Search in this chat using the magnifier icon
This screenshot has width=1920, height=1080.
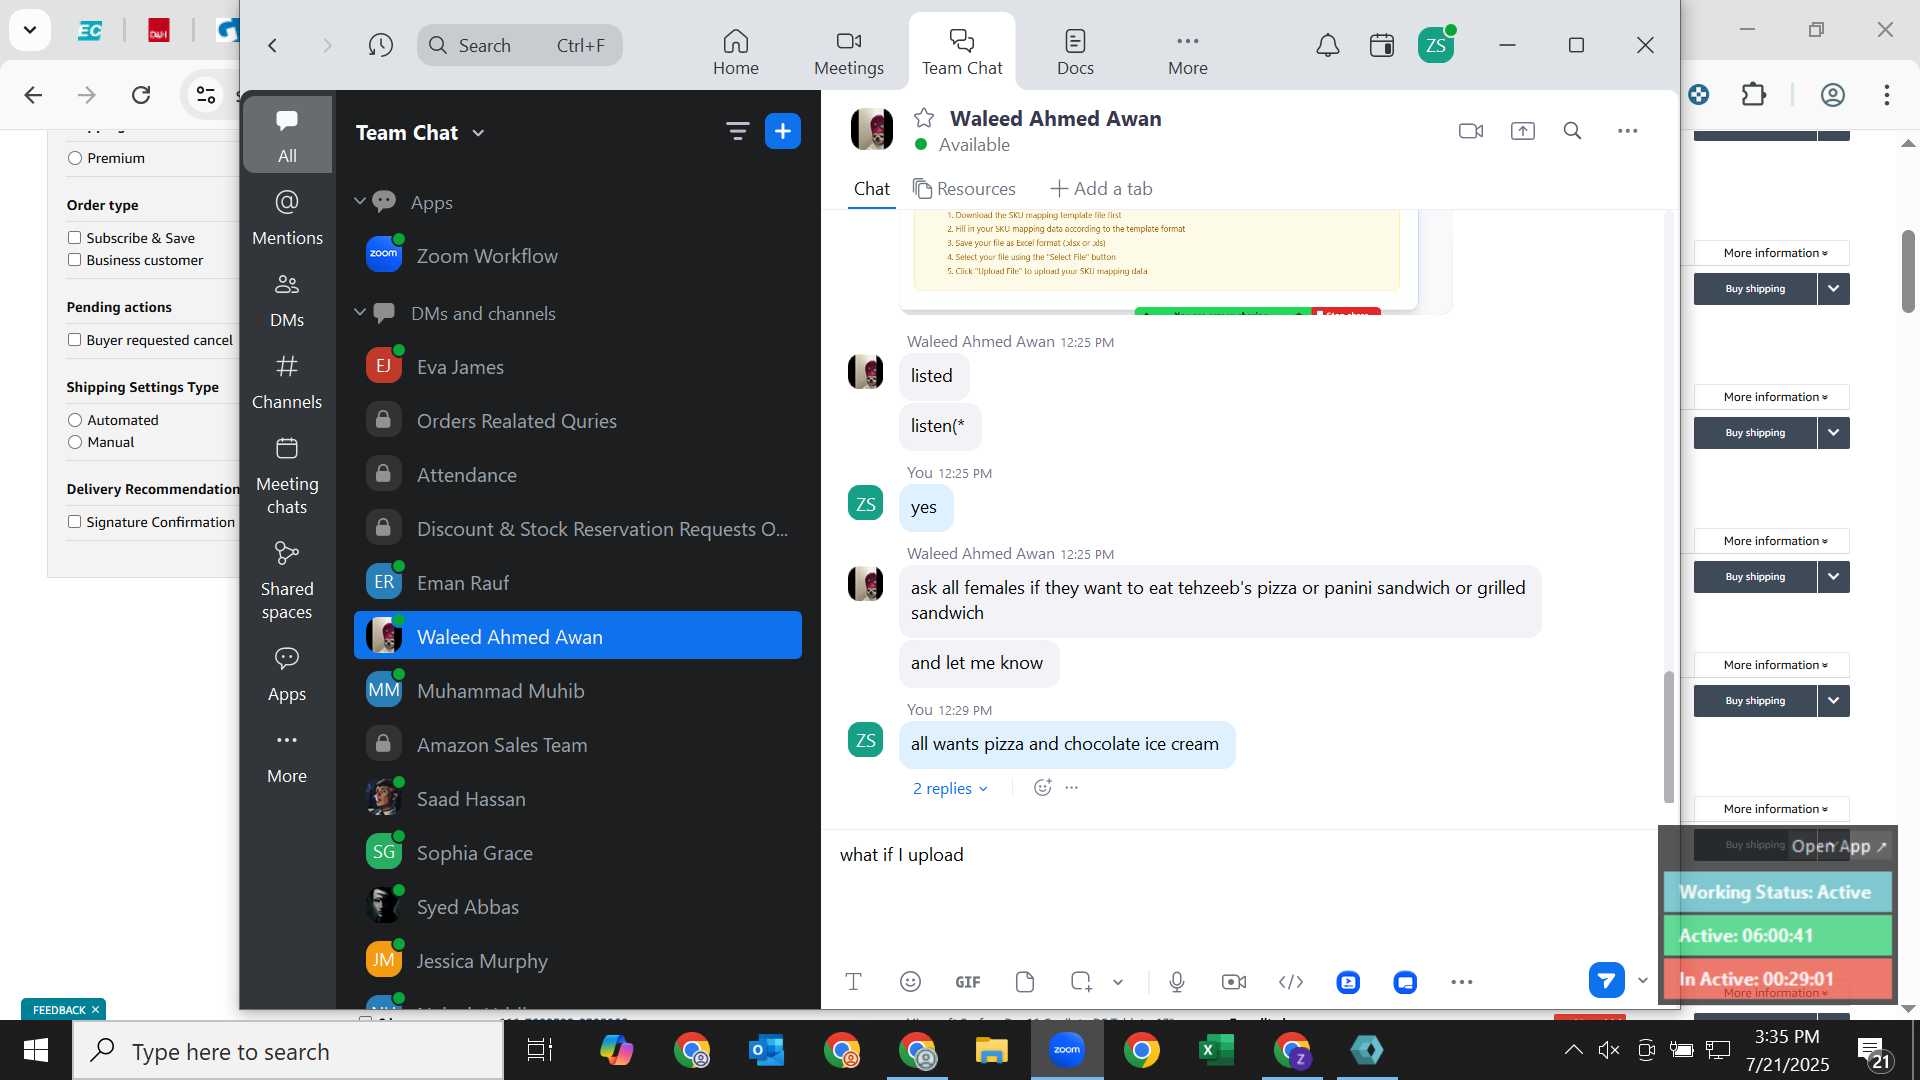coord(1572,131)
